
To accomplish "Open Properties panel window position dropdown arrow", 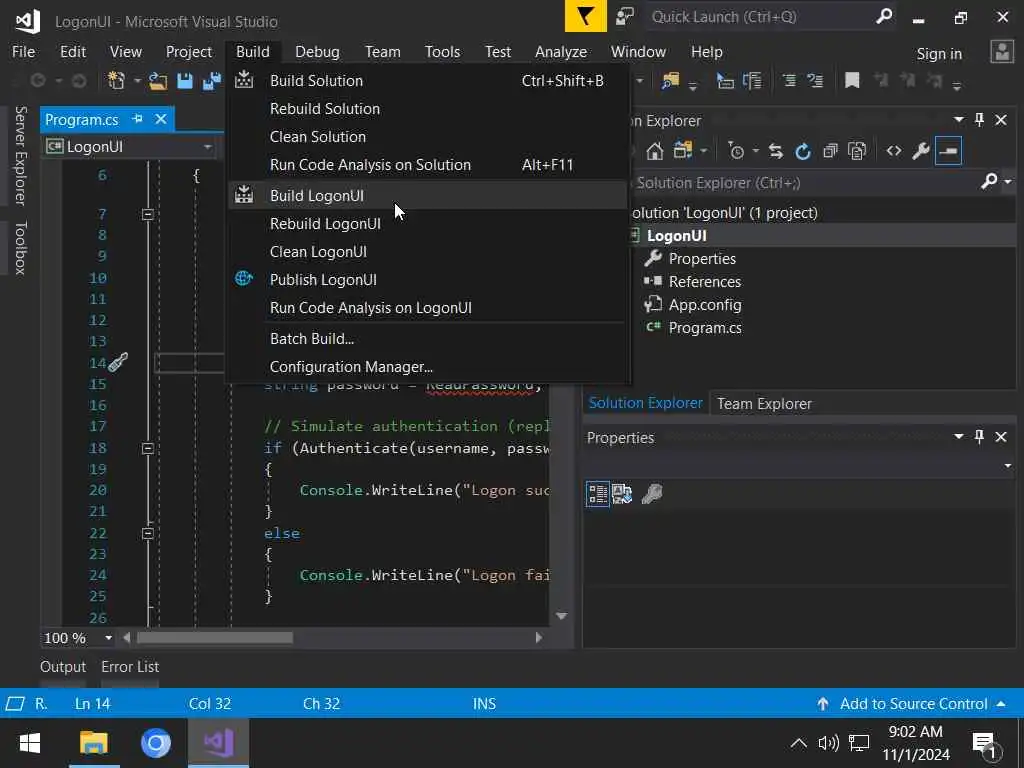I will tap(958, 436).
